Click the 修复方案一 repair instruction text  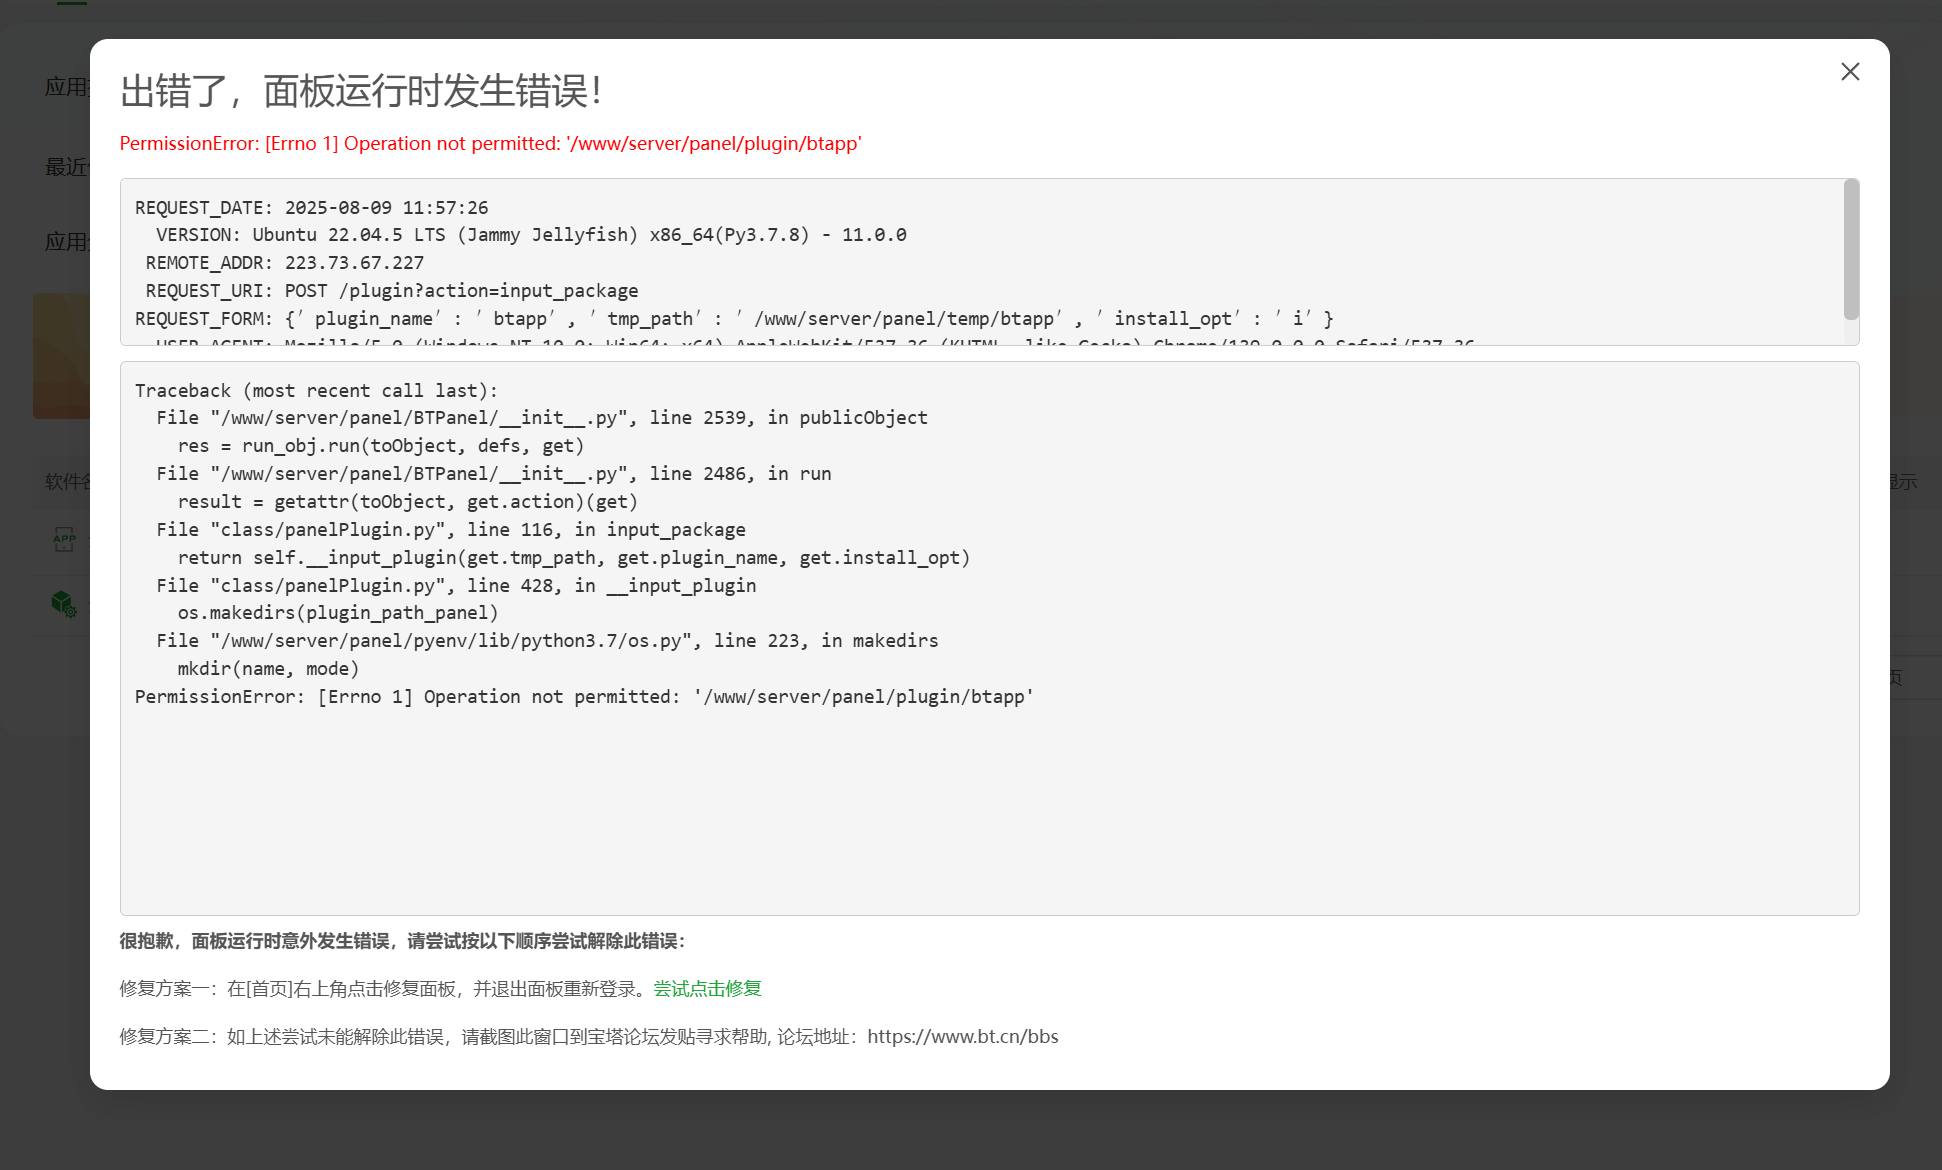point(385,989)
